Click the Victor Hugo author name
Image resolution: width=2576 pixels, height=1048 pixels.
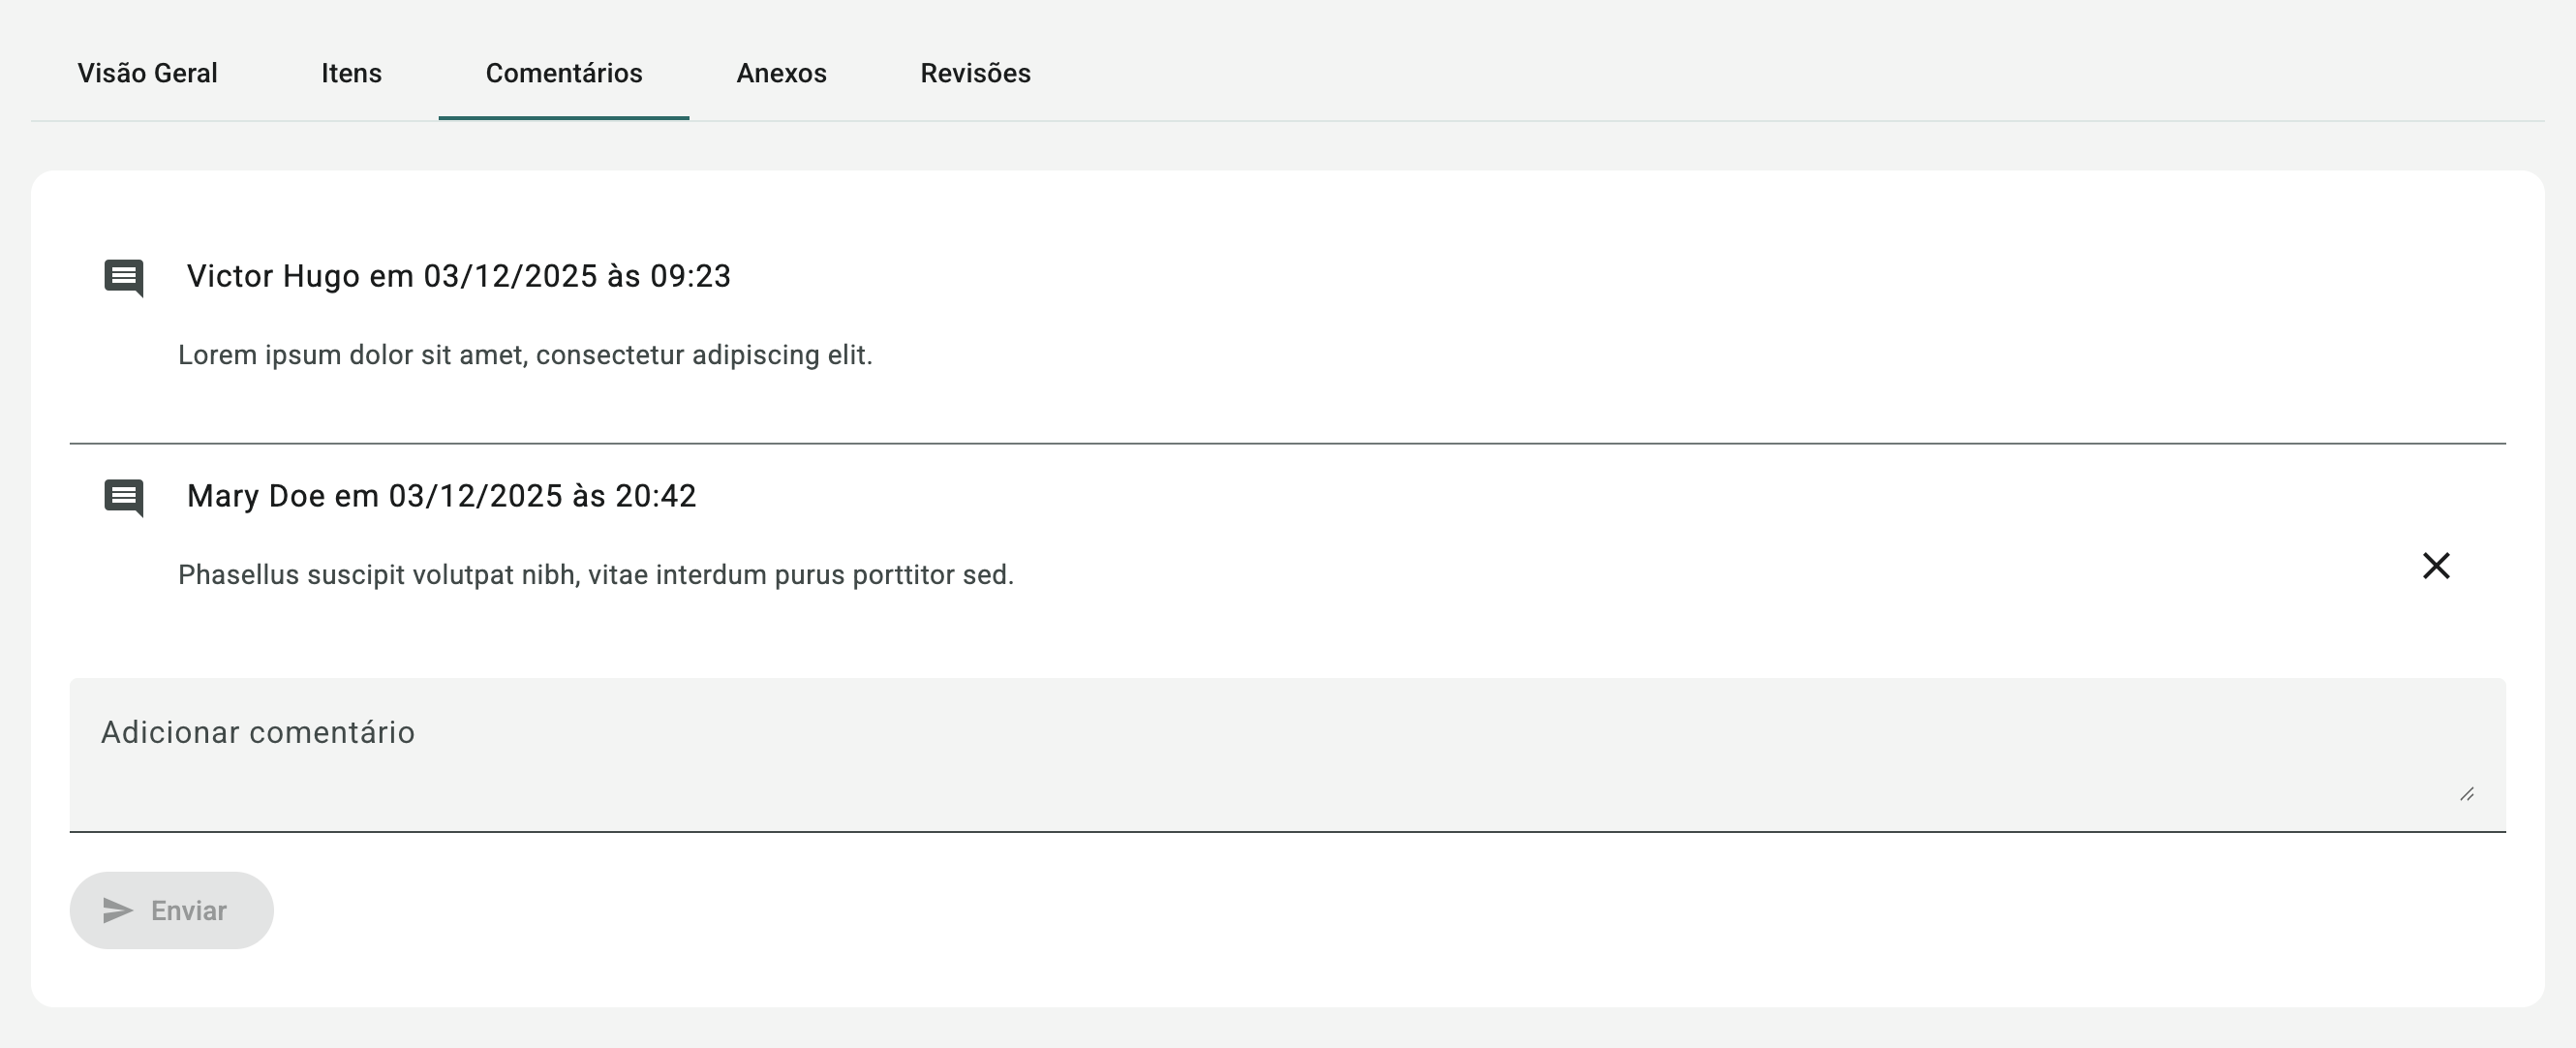click(273, 276)
